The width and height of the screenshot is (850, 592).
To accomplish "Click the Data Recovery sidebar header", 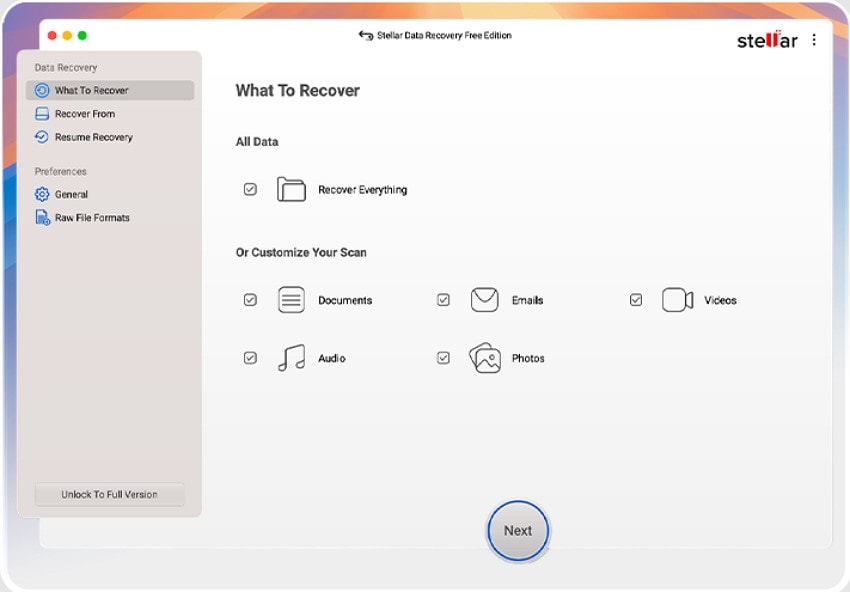I will tap(66, 68).
